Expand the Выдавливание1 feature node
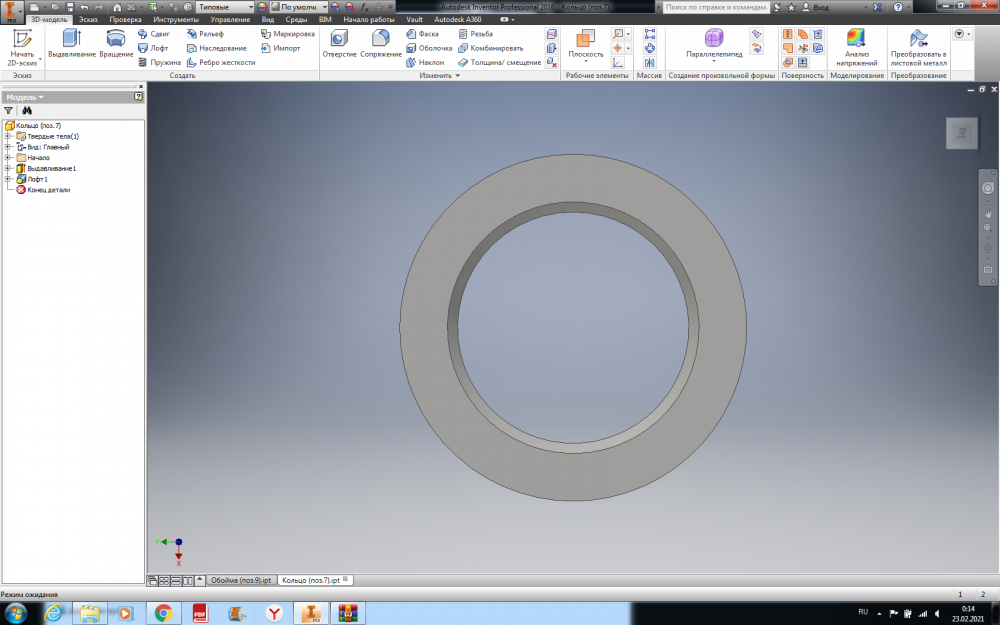Image resolution: width=1000 pixels, height=625 pixels. click(x=8, y=168)
